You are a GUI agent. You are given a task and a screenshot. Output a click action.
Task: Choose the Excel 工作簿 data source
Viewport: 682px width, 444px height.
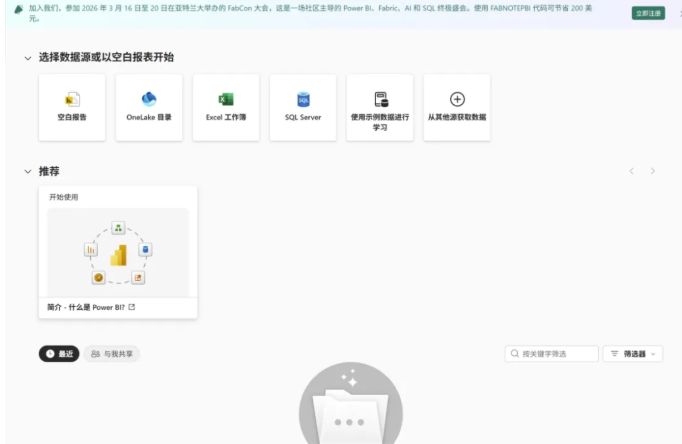click(x=226, y=107)
